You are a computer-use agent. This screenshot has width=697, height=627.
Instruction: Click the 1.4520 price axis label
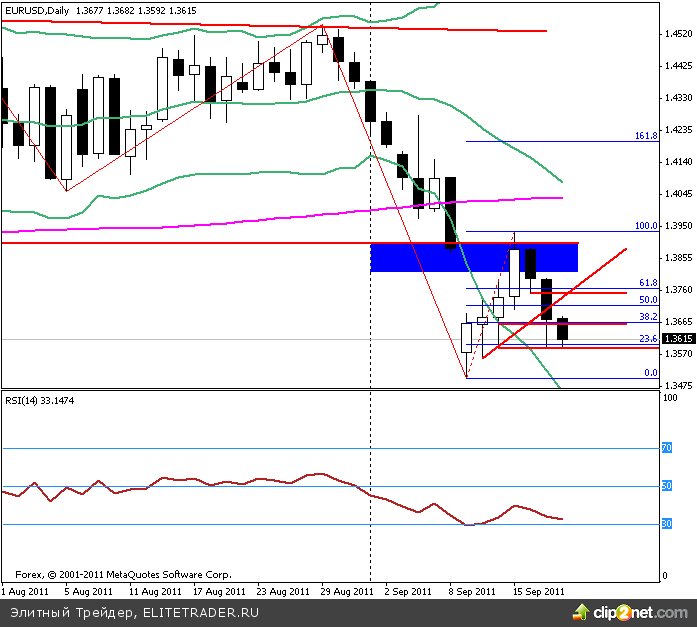click(678, 34)
